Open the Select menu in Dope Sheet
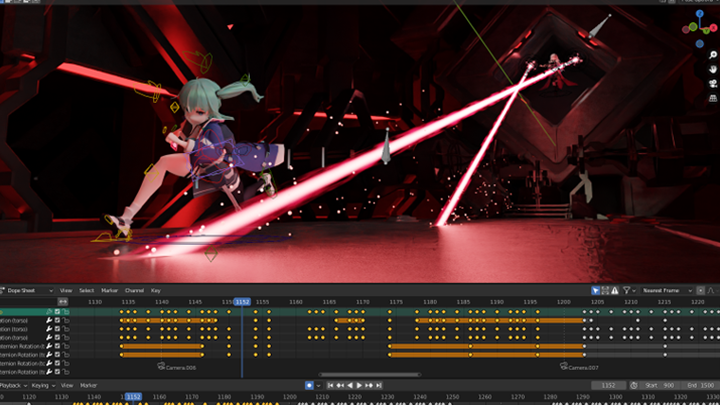 coord(86,291)
